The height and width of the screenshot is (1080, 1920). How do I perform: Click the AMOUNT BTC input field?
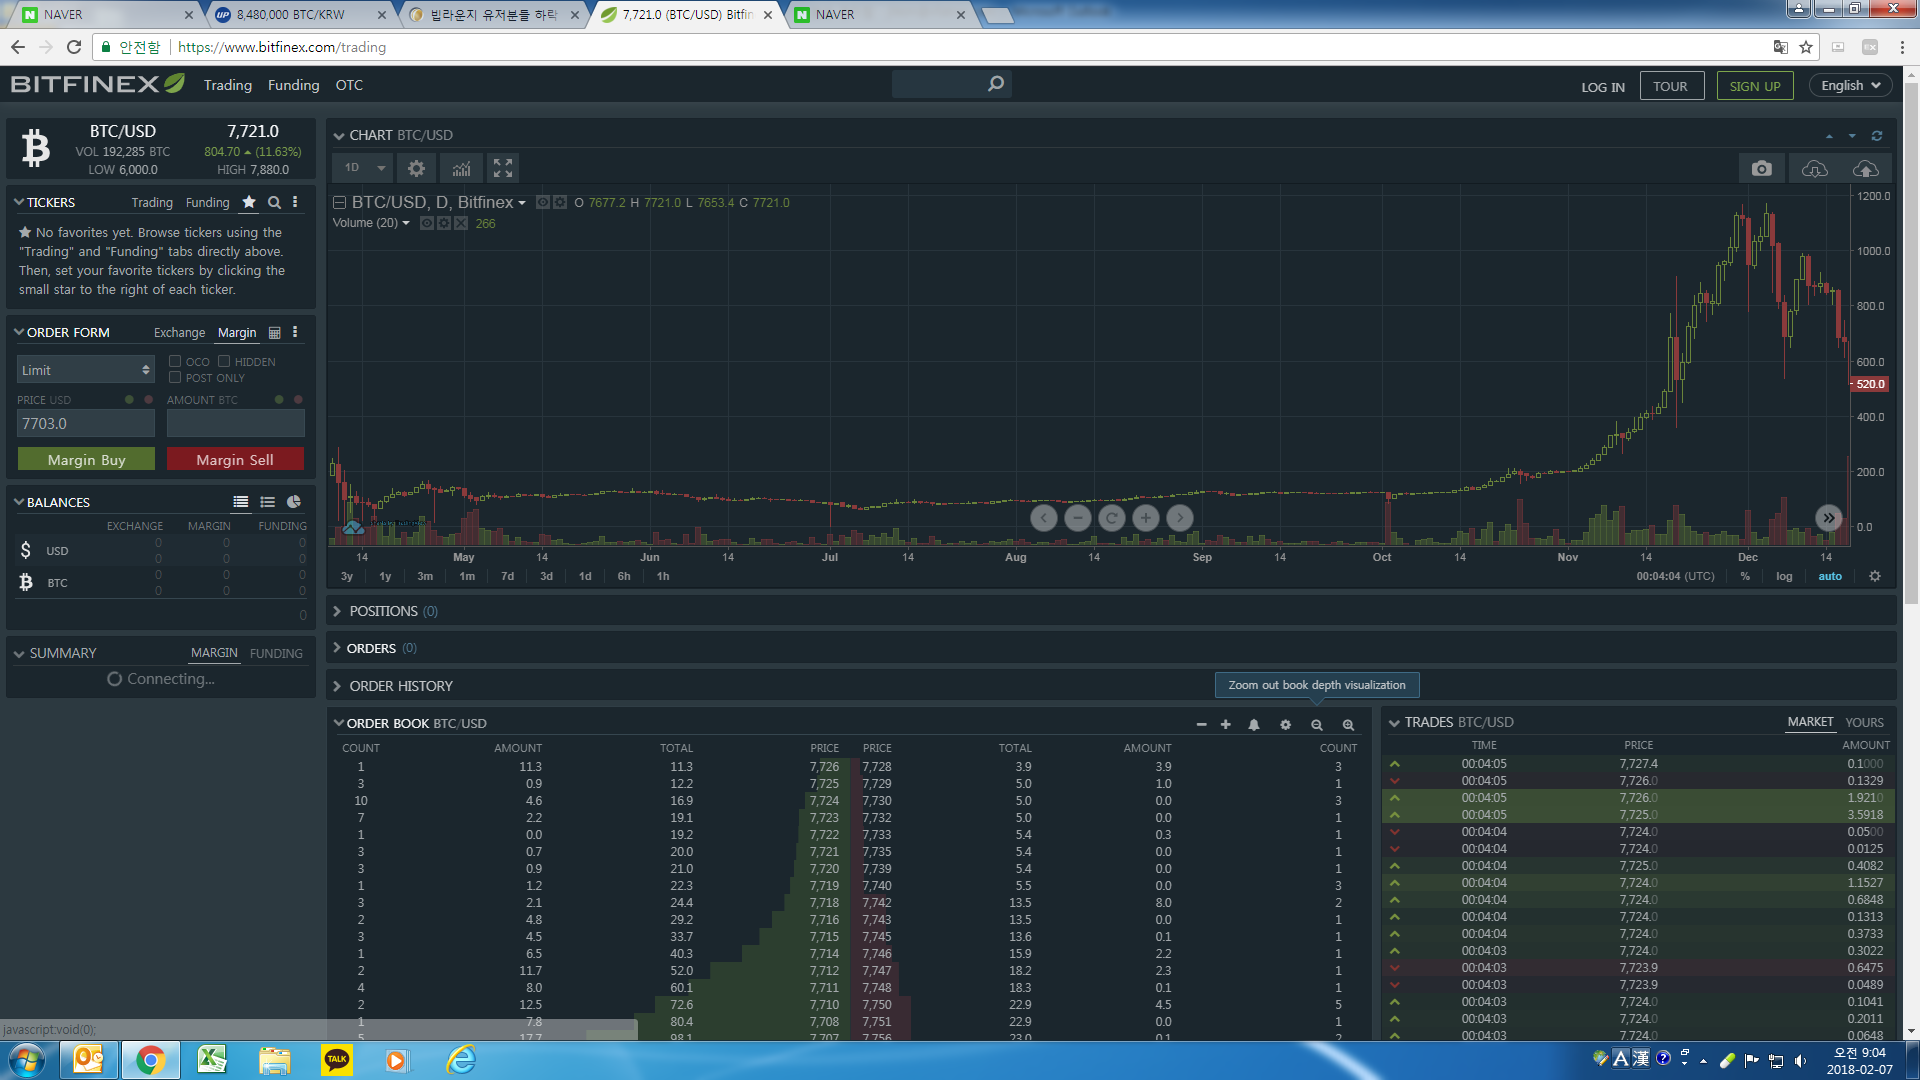[x=235, y=424]
